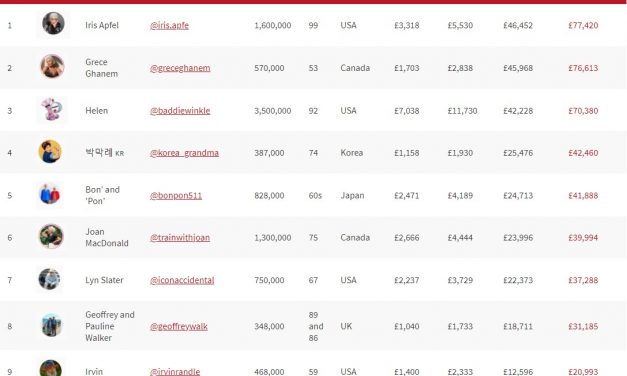This screenshot has width=627, height=376.
Task: Click Iris Apfel's avatar photo
Action: [53, 23]
